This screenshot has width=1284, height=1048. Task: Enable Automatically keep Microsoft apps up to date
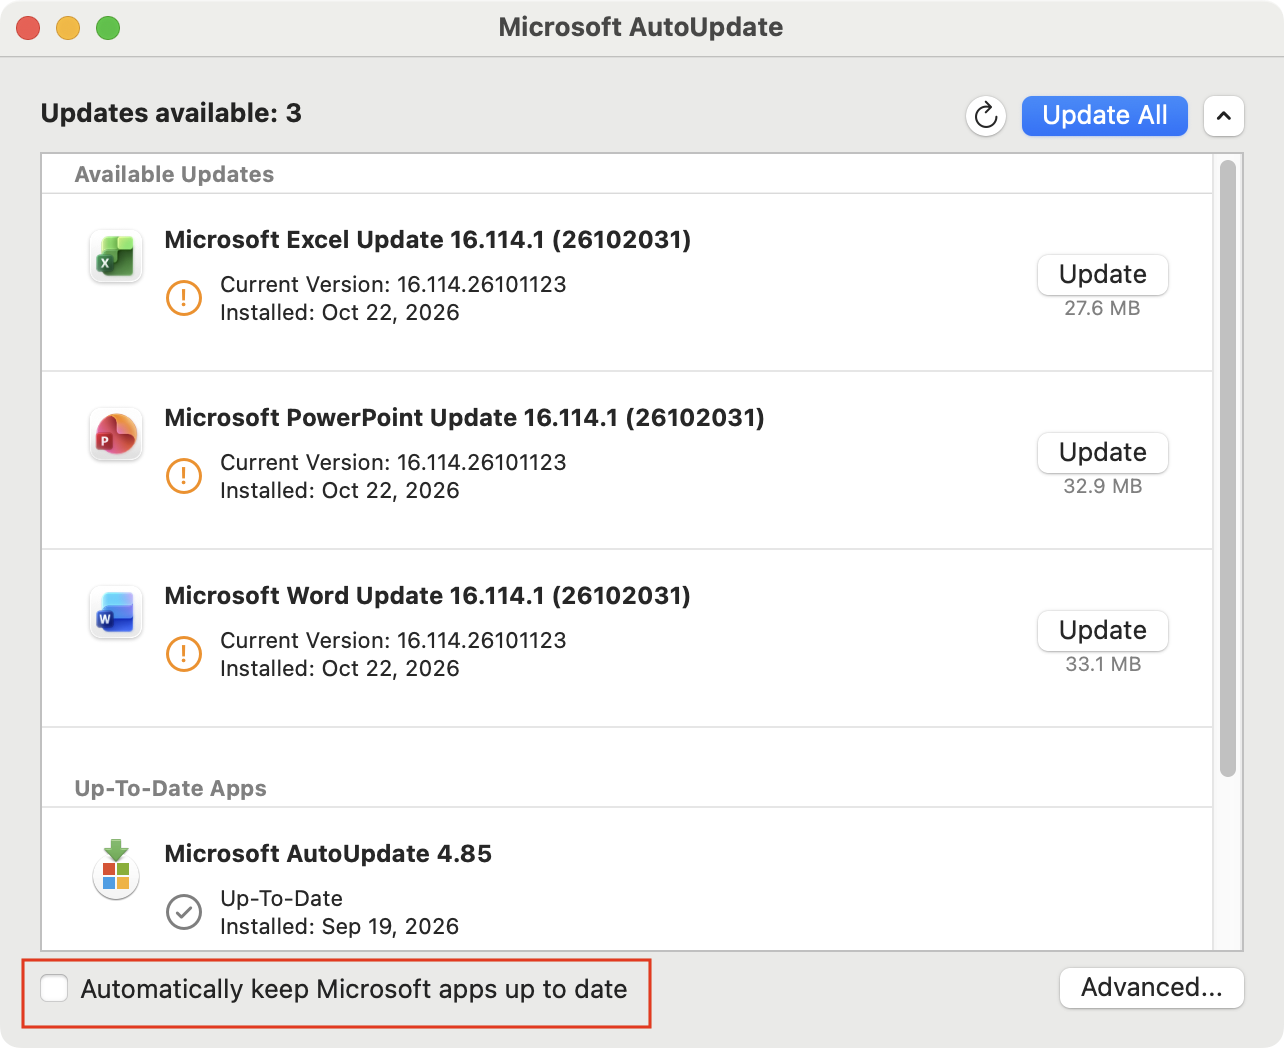54,988
